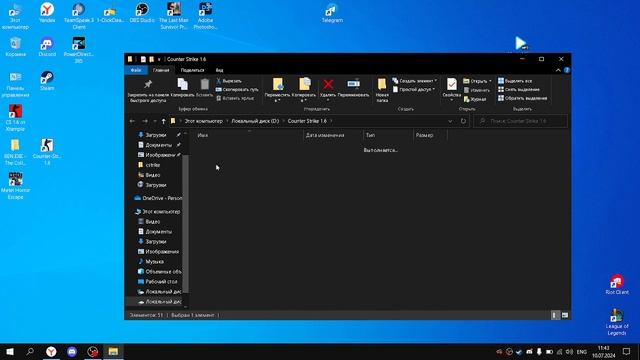Choose the Paste shortcut (Вставить ярлык) command
The image size is (640, 360).
[x=235, y=98]
